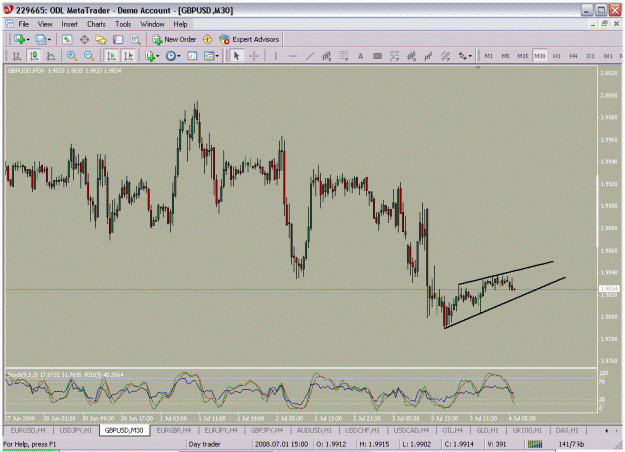Open the Help menu
This screenshot has width=625, height=452.
180,24
